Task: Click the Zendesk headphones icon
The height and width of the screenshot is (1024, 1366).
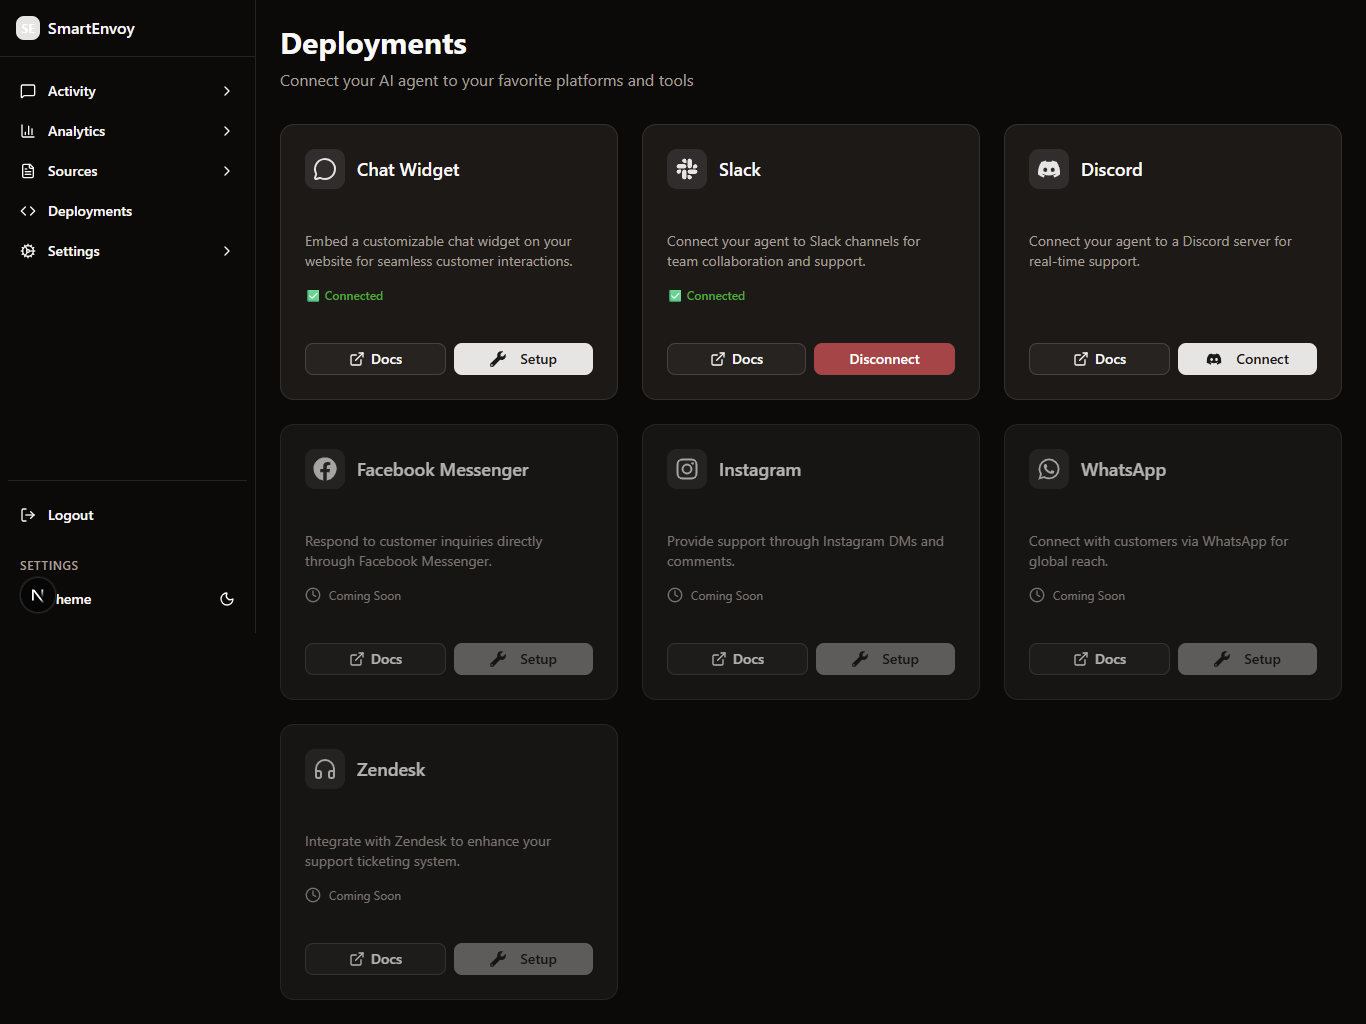Action: [325, 769]
